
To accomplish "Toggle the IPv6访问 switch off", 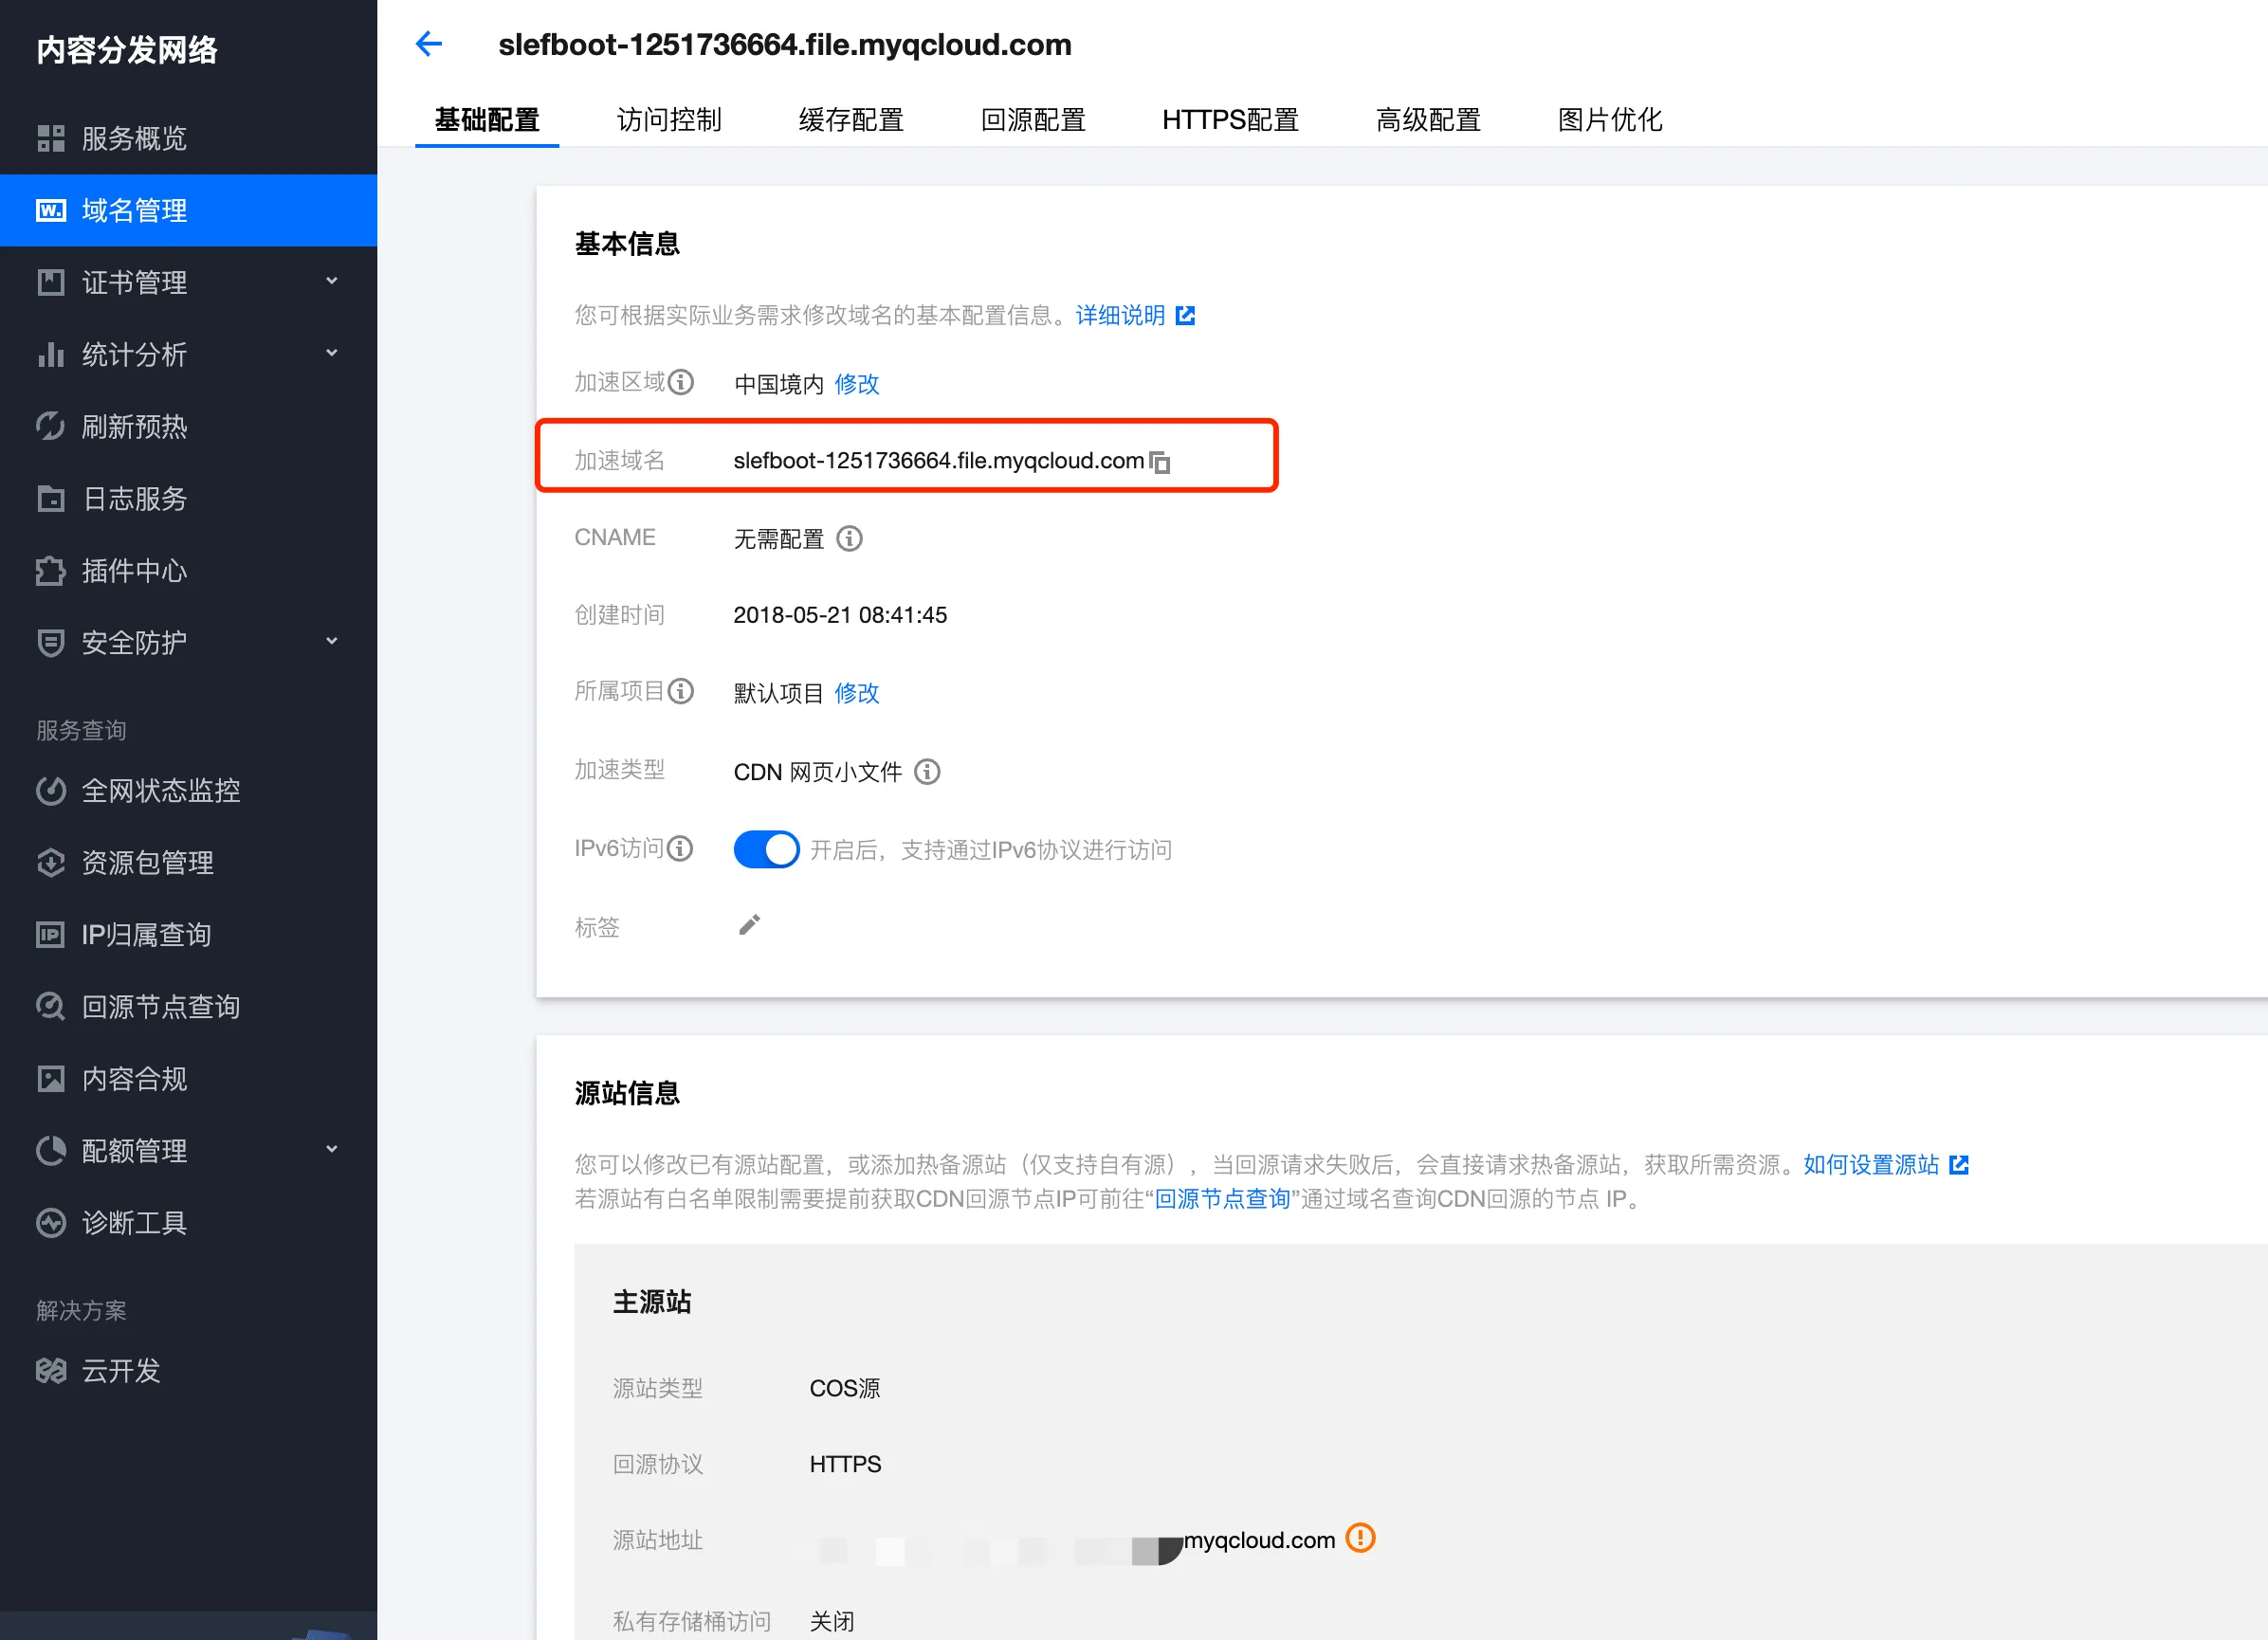I will [766, 849].
